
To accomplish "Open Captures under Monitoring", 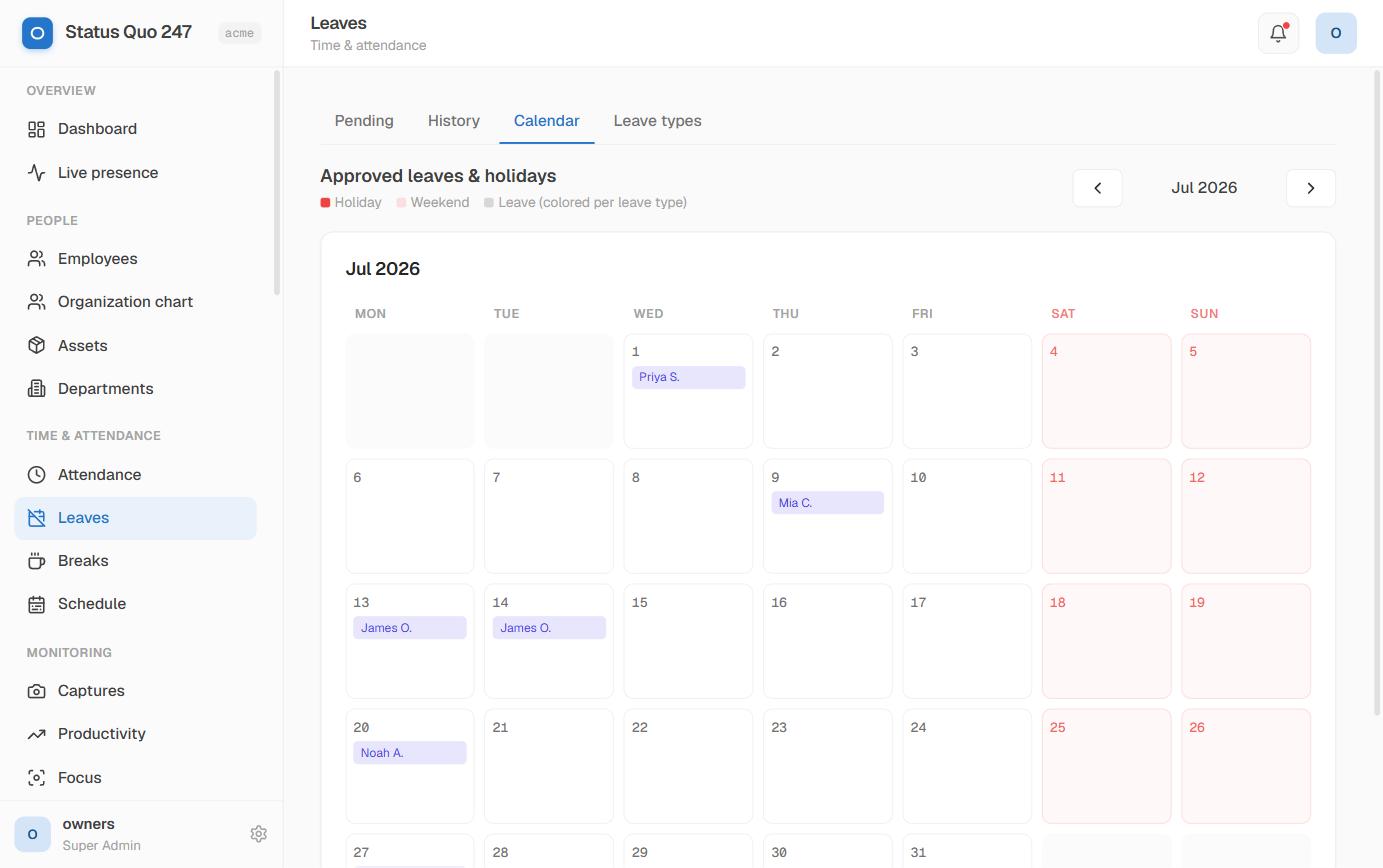I will click(136, 691).
